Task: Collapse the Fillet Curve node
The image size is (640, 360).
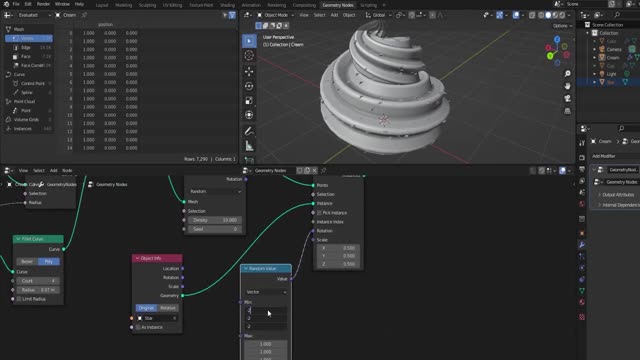Action: click(18, 239)
